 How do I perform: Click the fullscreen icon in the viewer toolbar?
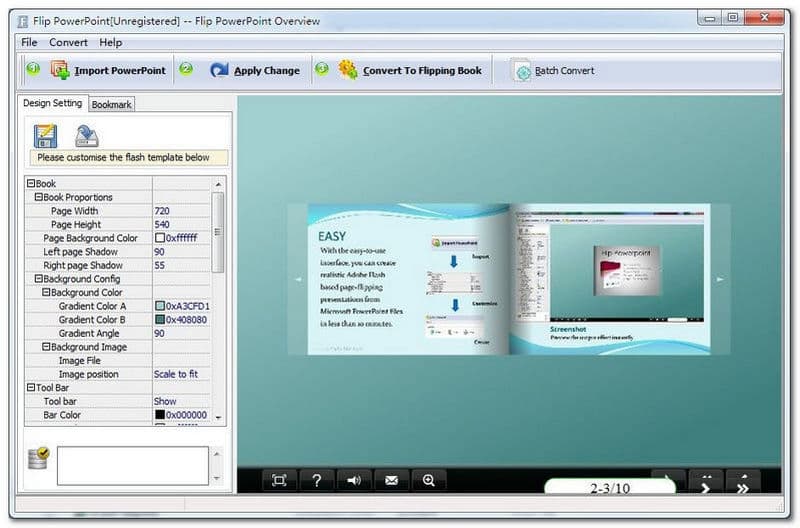pos(279,480)
